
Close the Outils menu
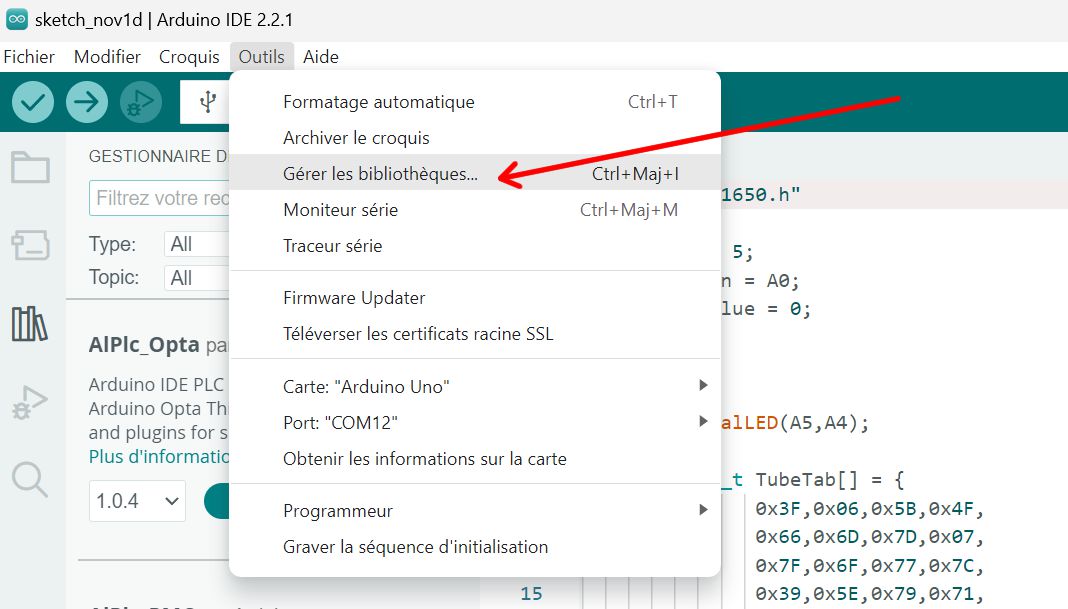point(262,57)
